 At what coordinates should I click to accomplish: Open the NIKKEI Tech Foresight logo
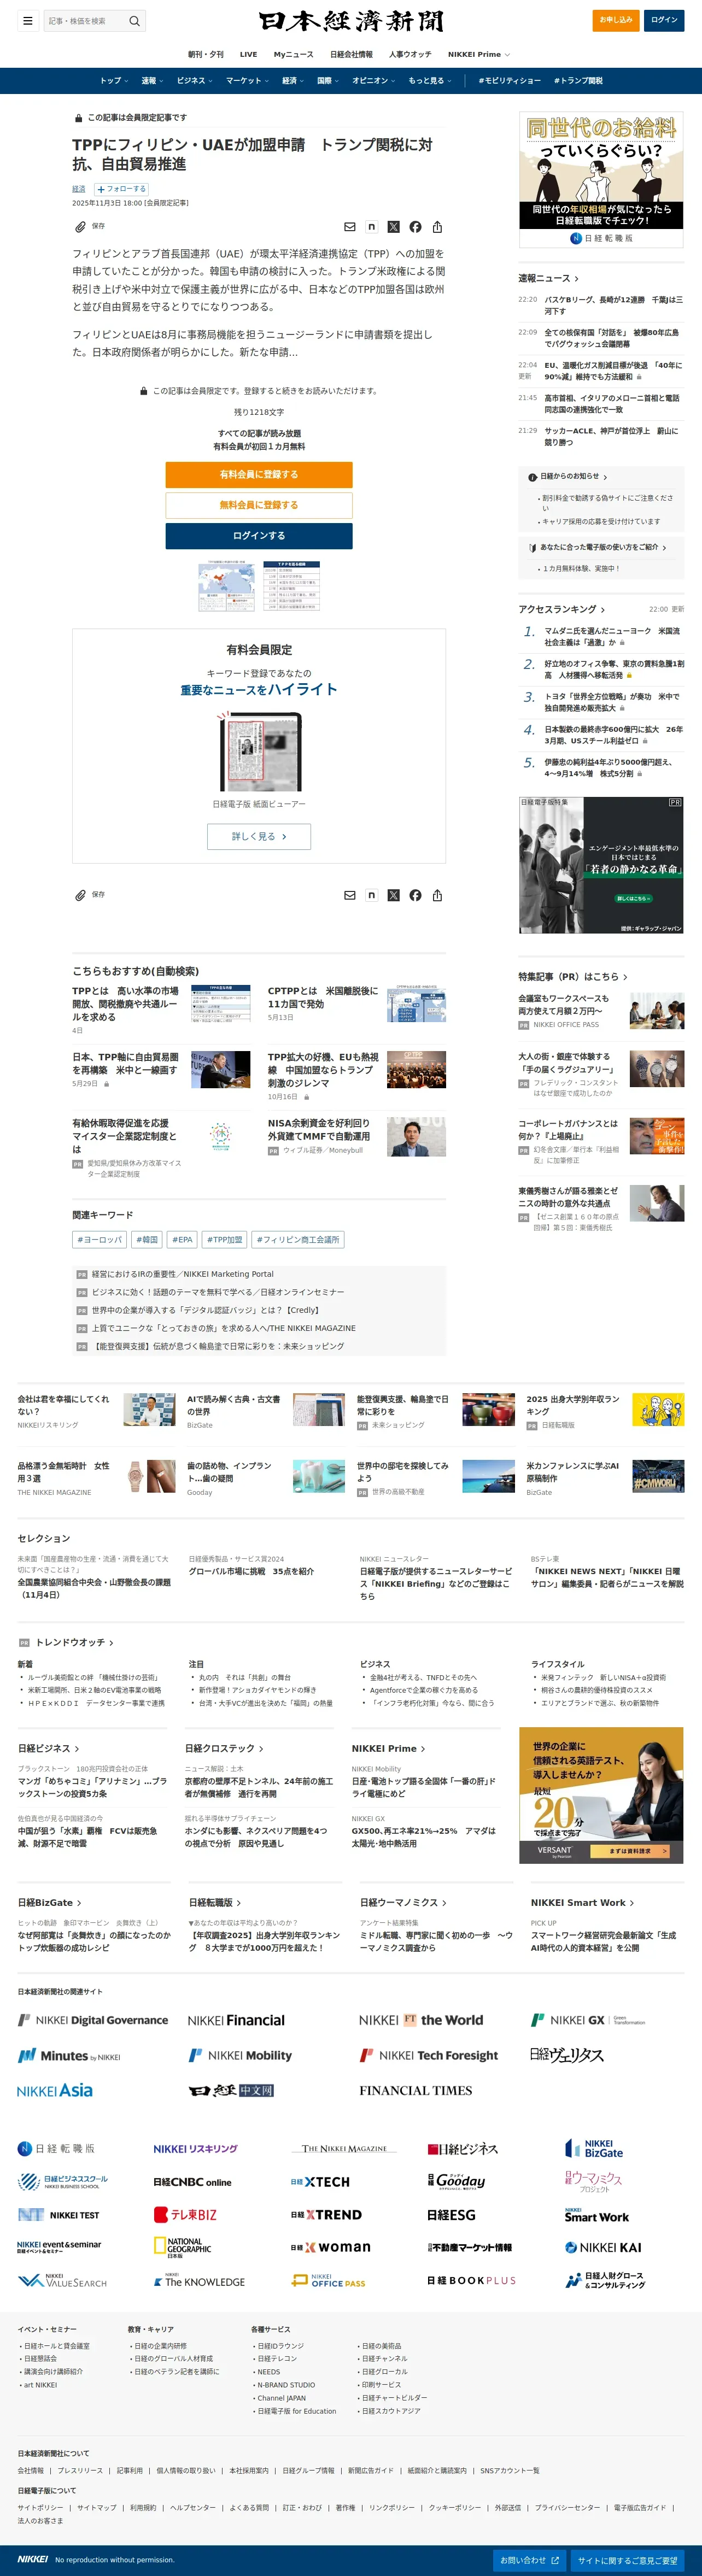(428, 2055)
